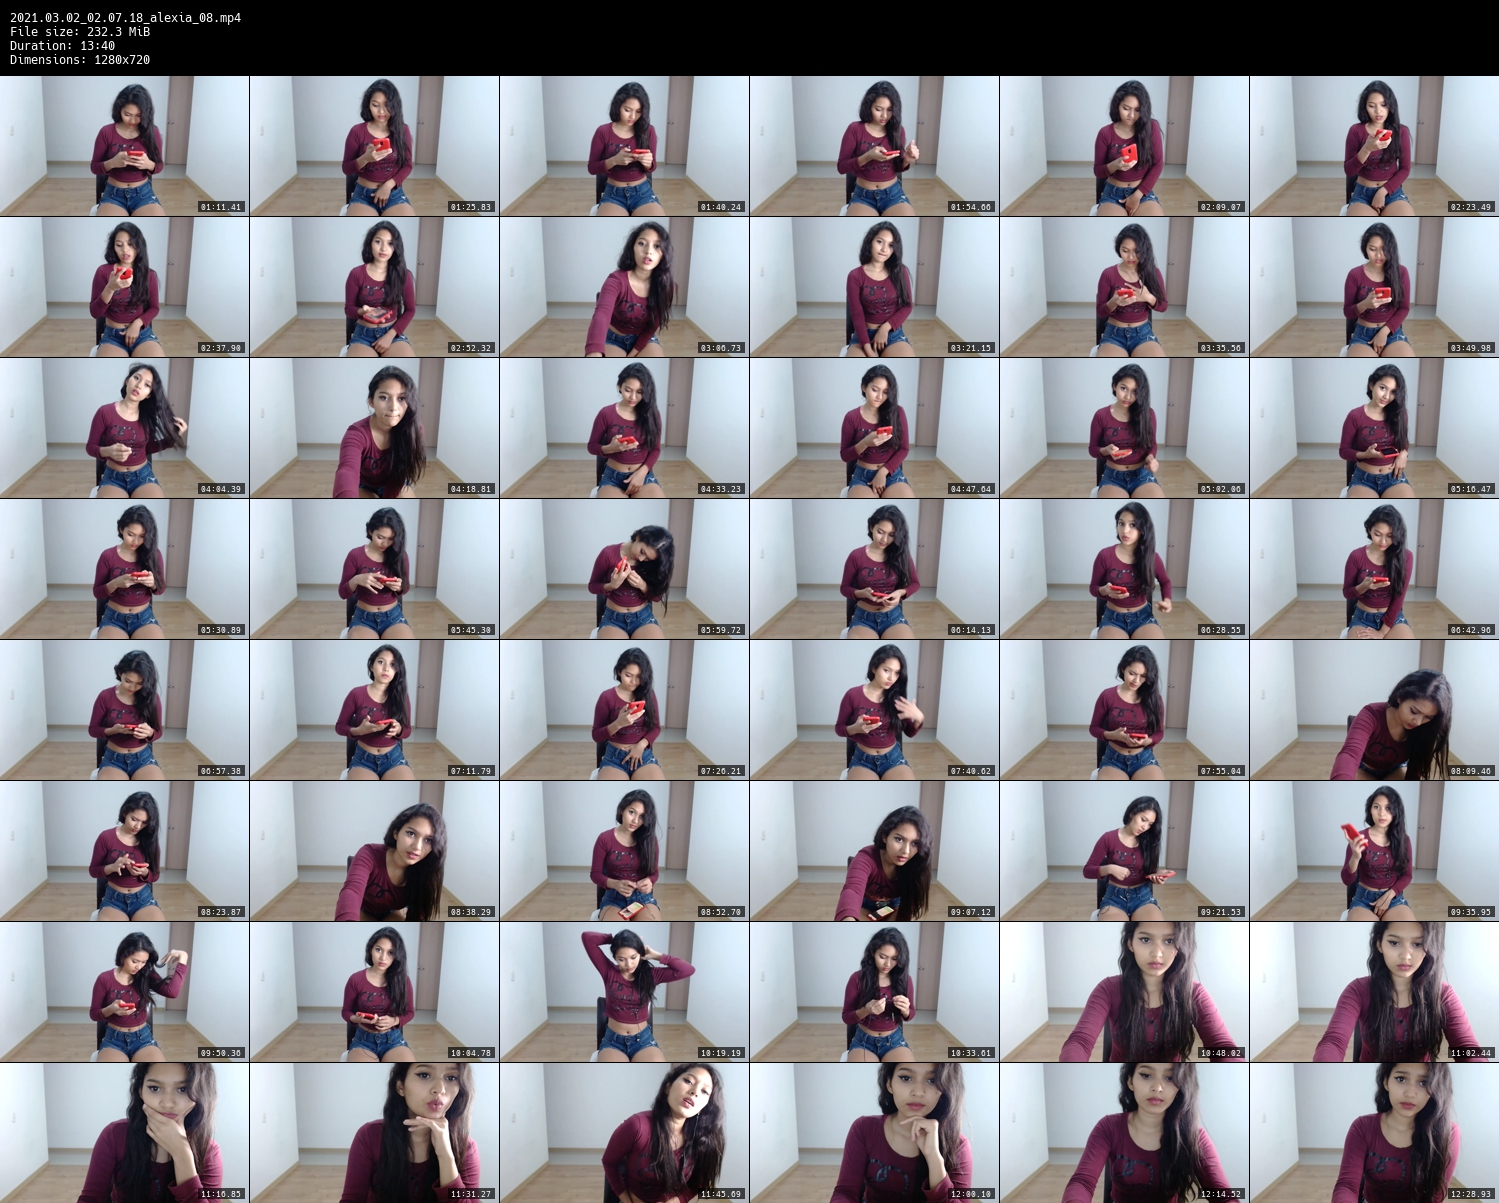Image resolution: width=1499 pixels, height=1203 pixels.
Task: Choose the frame marked 02:37.90
Action: [124, 287]
